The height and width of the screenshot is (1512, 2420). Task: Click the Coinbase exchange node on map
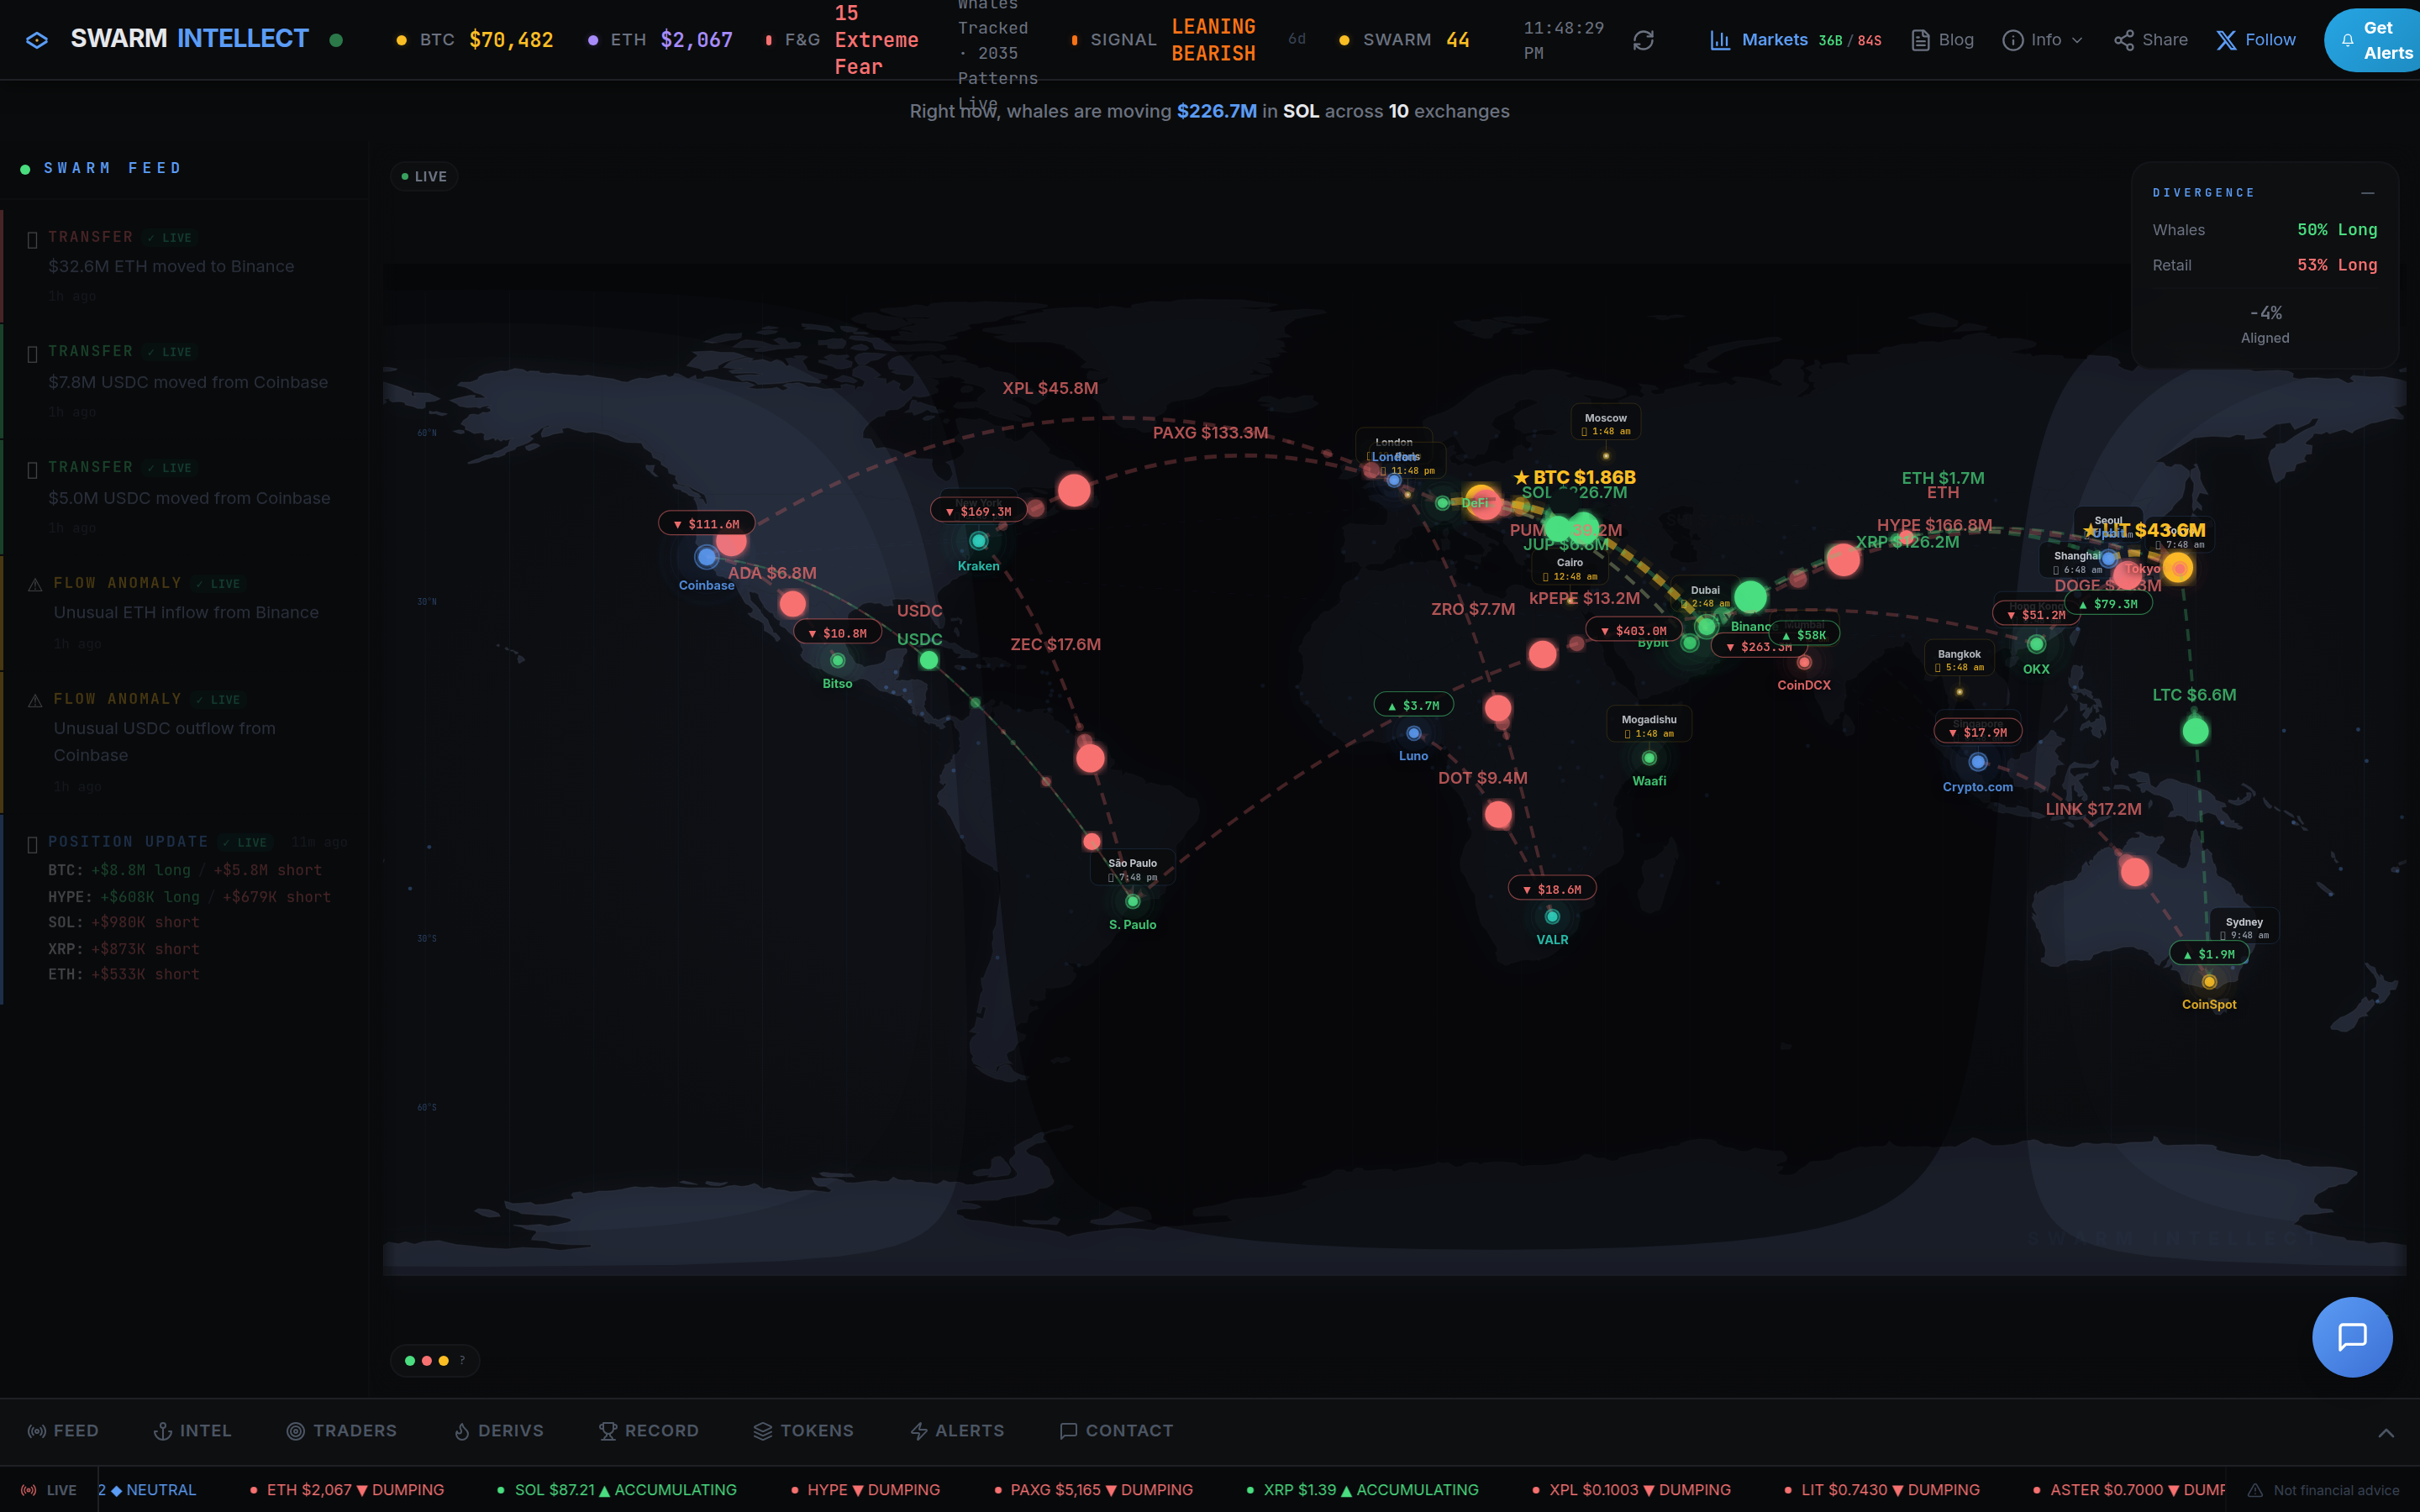(706, 557)
